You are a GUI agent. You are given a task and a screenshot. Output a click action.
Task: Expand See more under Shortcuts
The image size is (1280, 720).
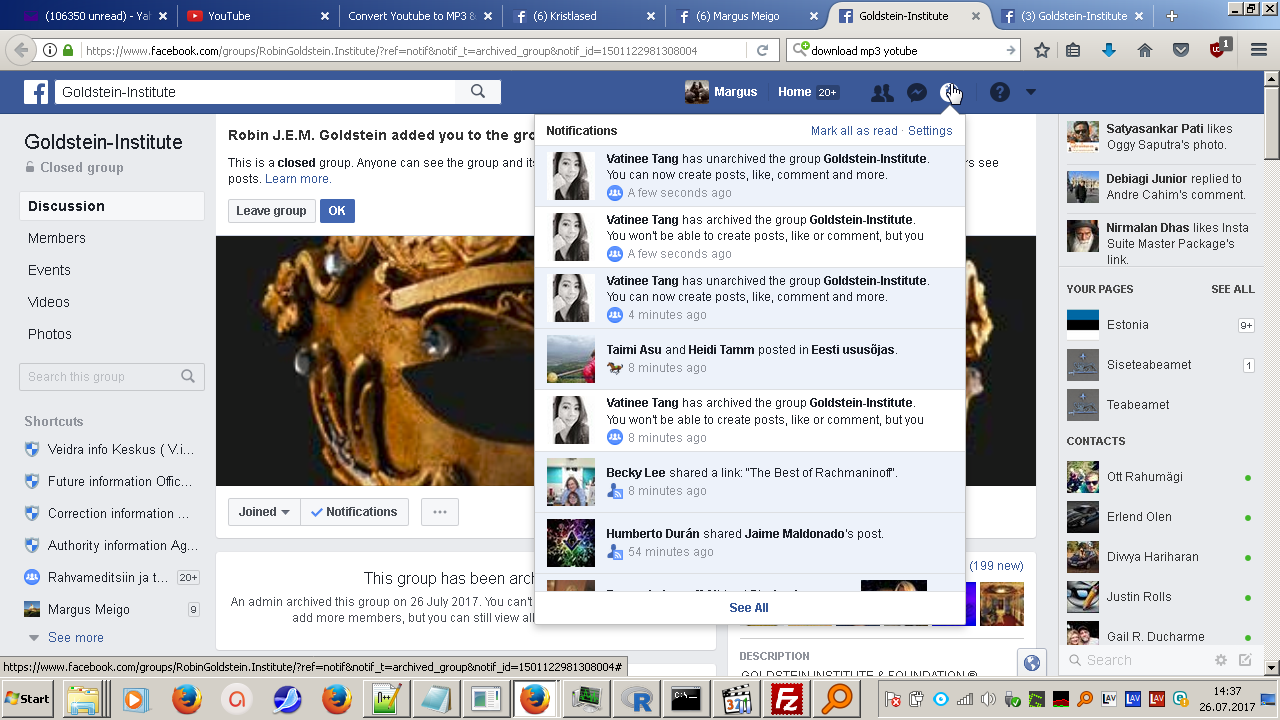(x=75, y=637)
